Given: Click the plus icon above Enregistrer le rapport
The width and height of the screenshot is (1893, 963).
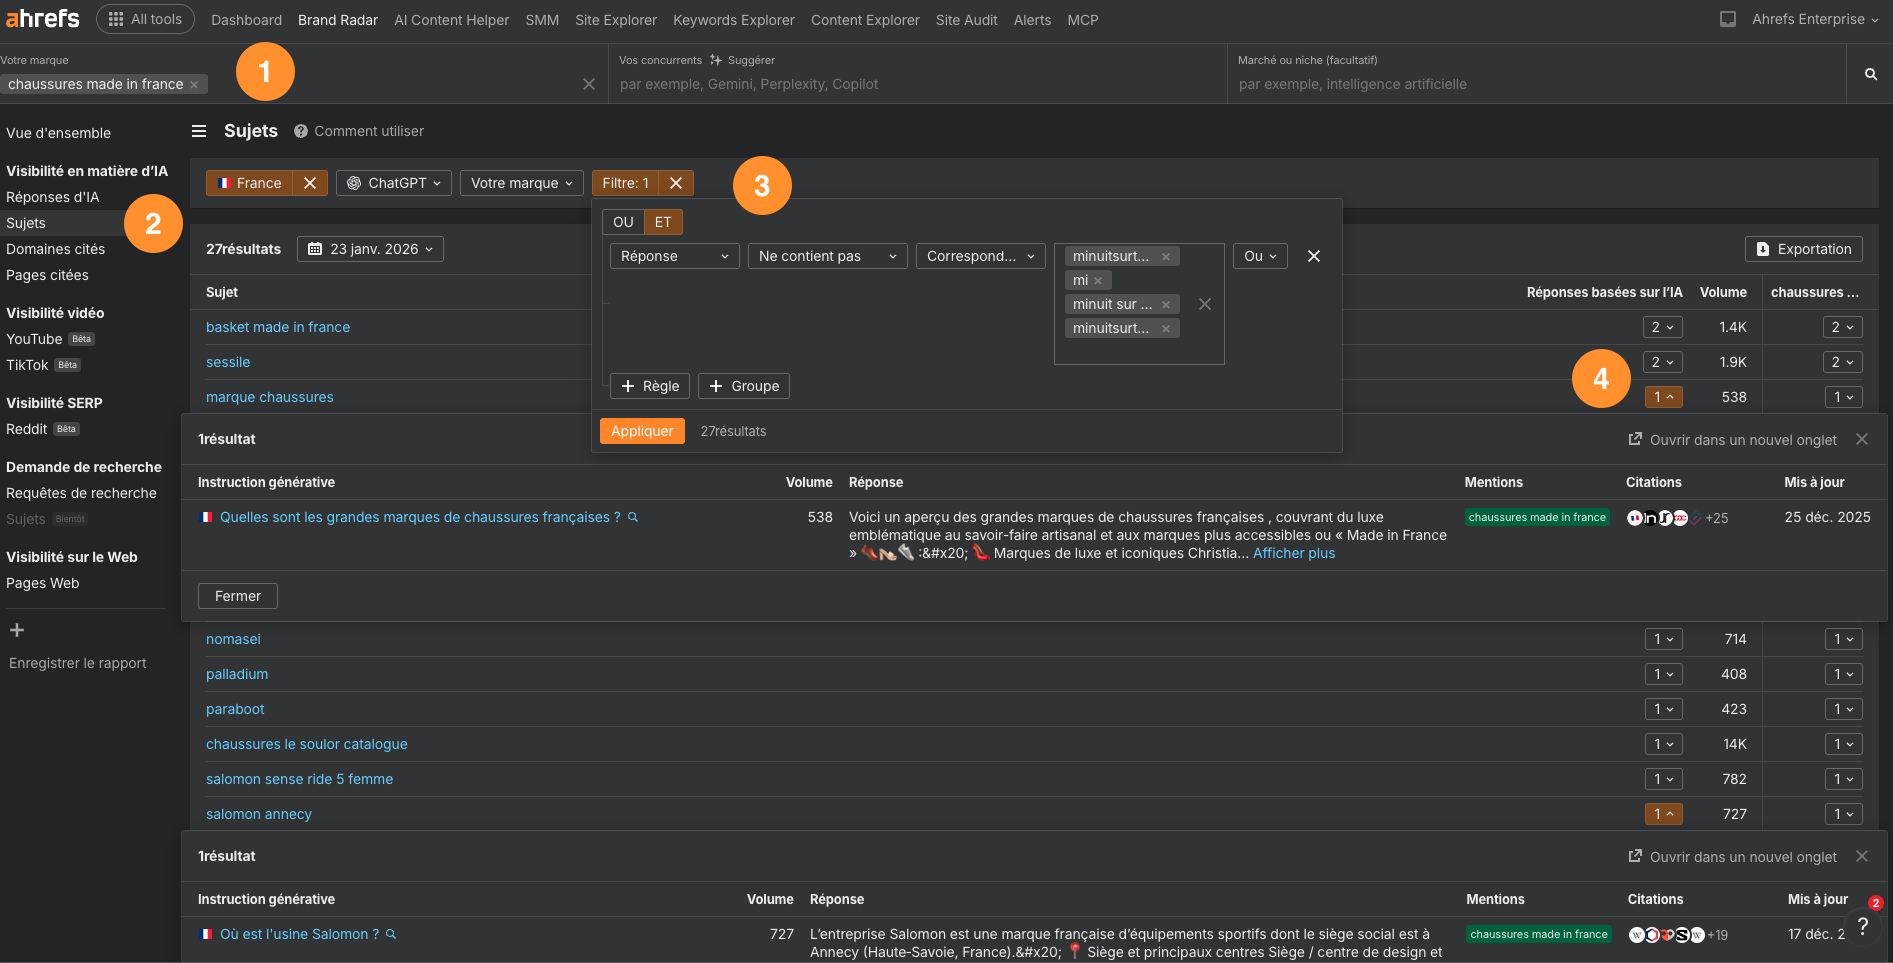Looking at the screenshot, I should (16, 630).
